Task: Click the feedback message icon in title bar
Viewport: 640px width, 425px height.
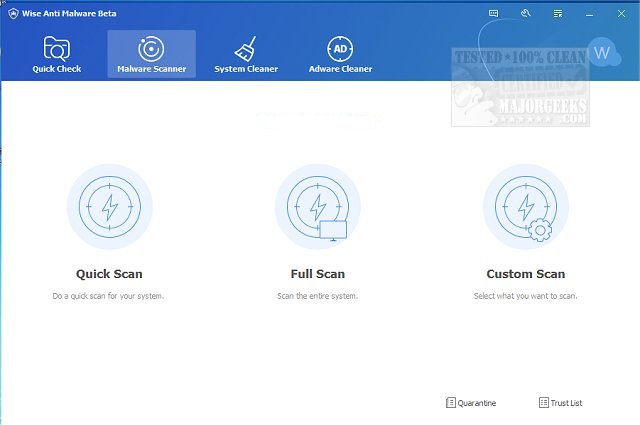Action: 493,13
